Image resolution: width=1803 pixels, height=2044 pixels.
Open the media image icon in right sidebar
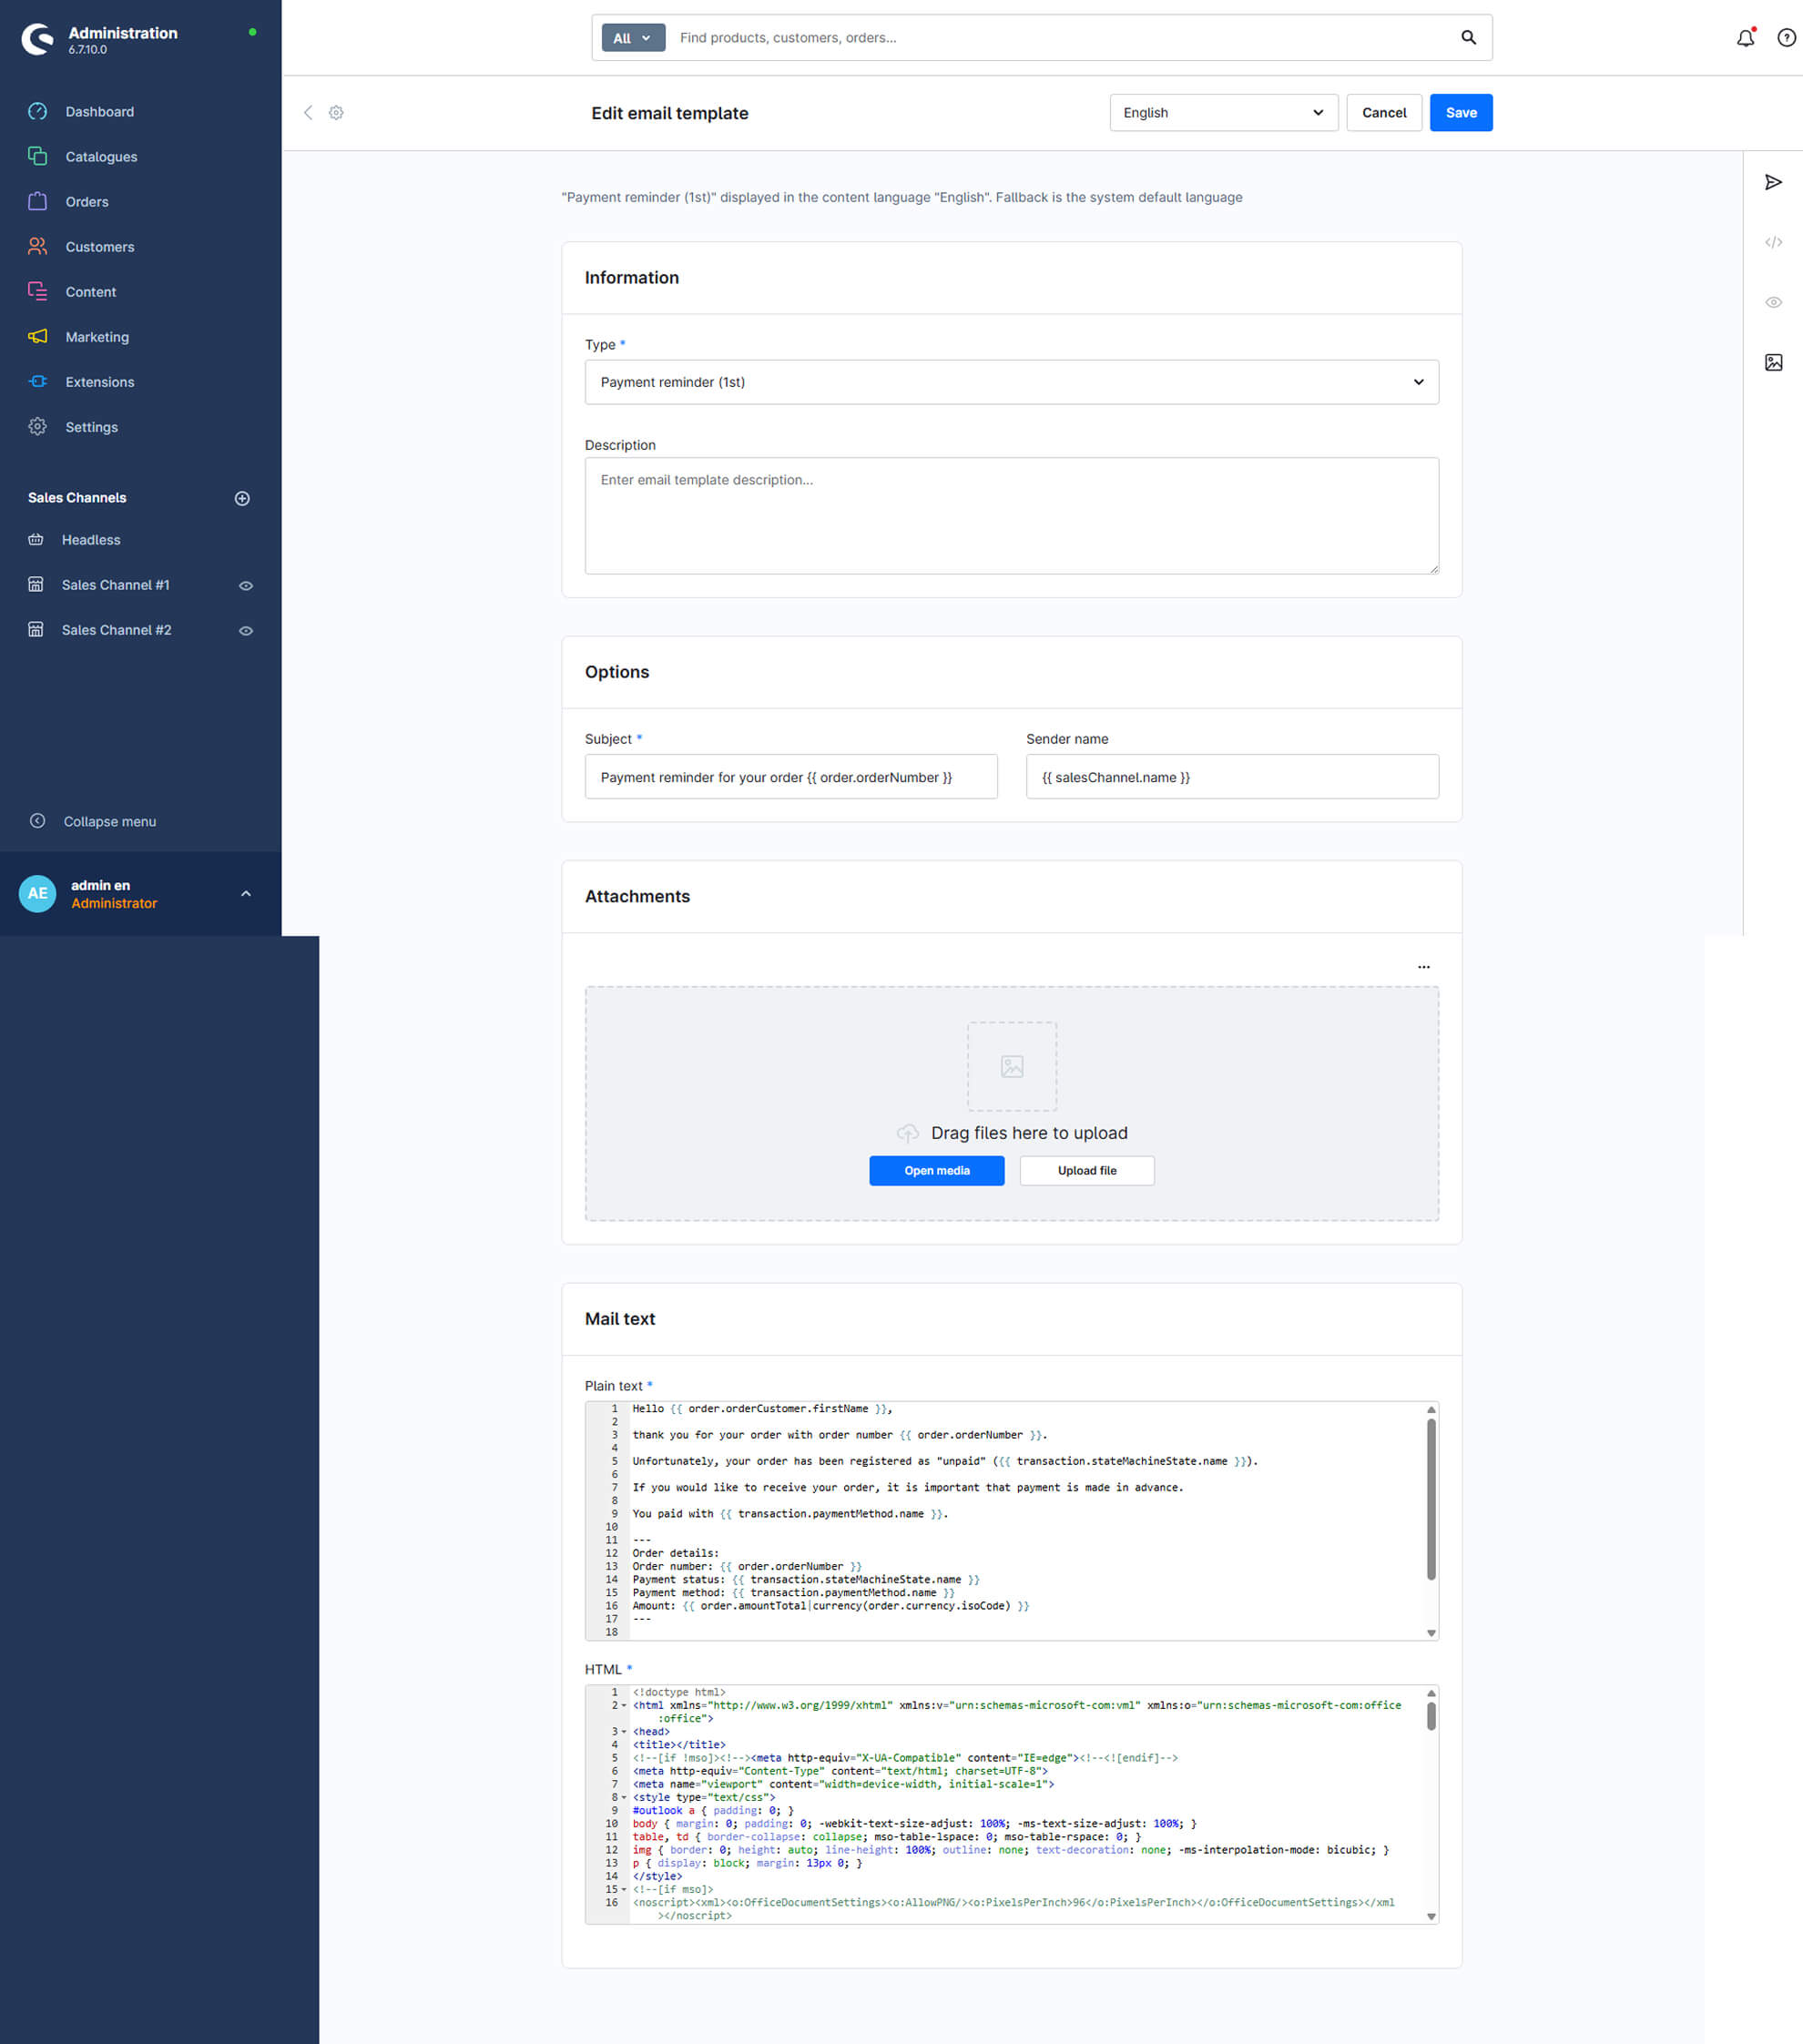click(x=1773, y=362)
